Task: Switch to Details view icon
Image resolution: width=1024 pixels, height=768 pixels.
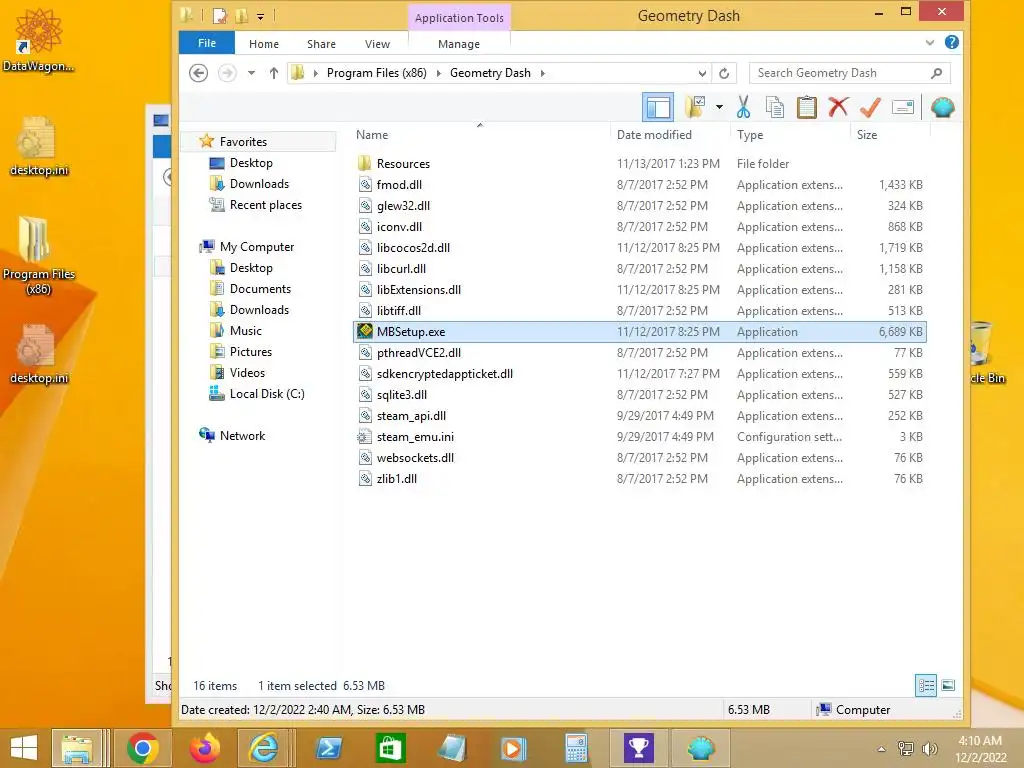Action: coord(926,685)
